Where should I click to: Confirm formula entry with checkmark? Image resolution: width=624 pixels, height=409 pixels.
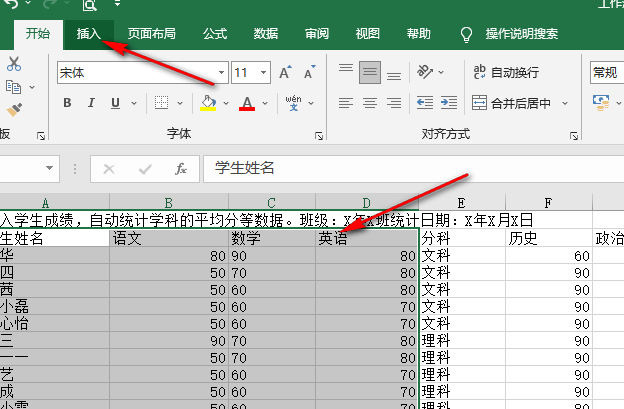click(145, 169)
